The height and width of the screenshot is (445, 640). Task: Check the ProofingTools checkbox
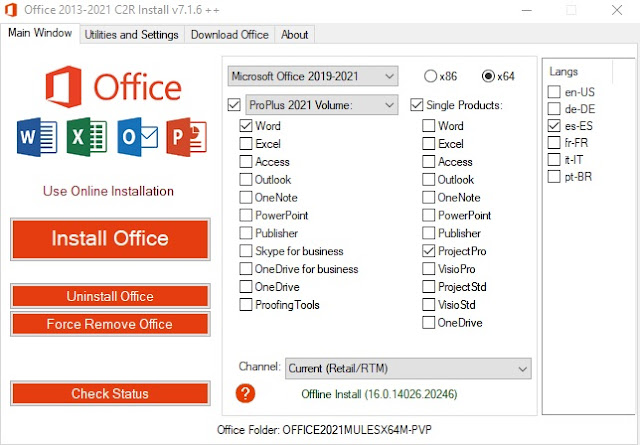coord(246,305)
